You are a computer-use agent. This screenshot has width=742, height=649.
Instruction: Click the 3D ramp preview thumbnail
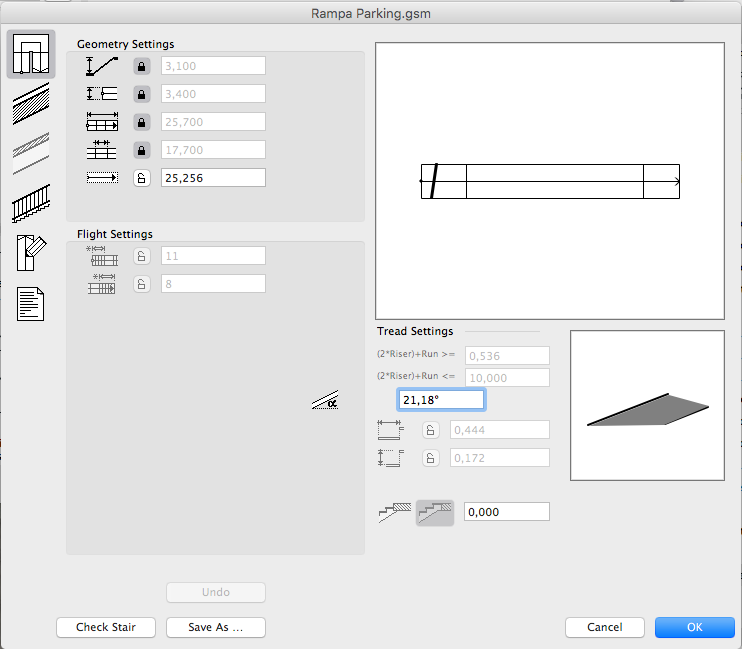click(647, 405)
